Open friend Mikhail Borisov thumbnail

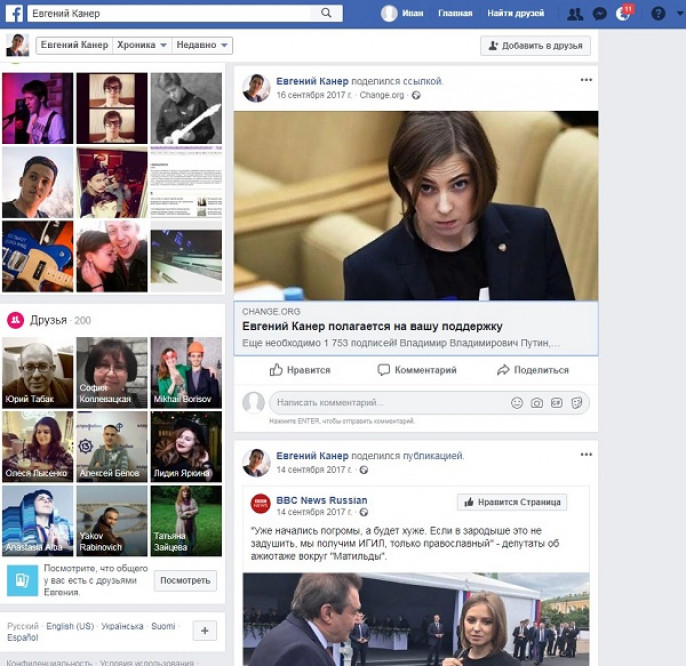pos(186,373)
